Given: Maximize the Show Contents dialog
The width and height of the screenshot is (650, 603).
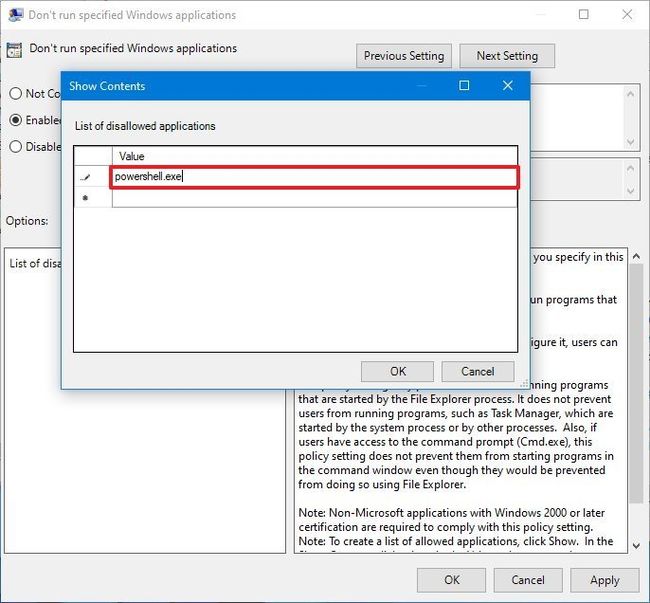Looking at the screenshot, I should tap(464, 85).
